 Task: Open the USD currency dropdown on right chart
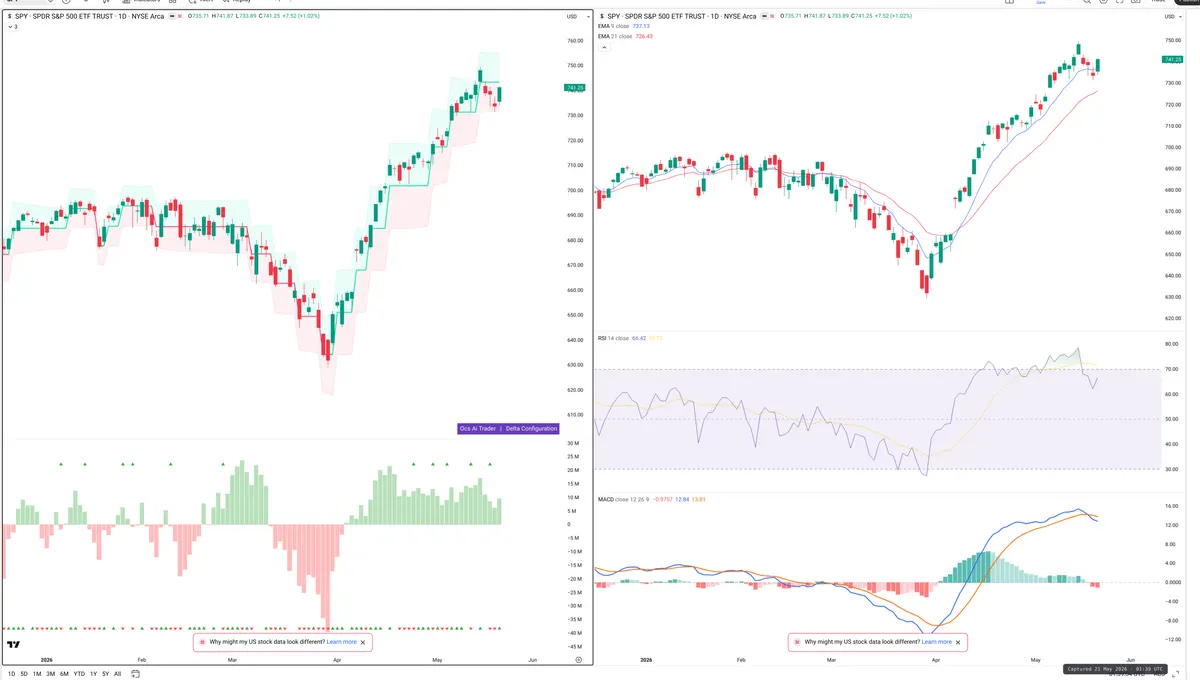[x=1171, y=17]
